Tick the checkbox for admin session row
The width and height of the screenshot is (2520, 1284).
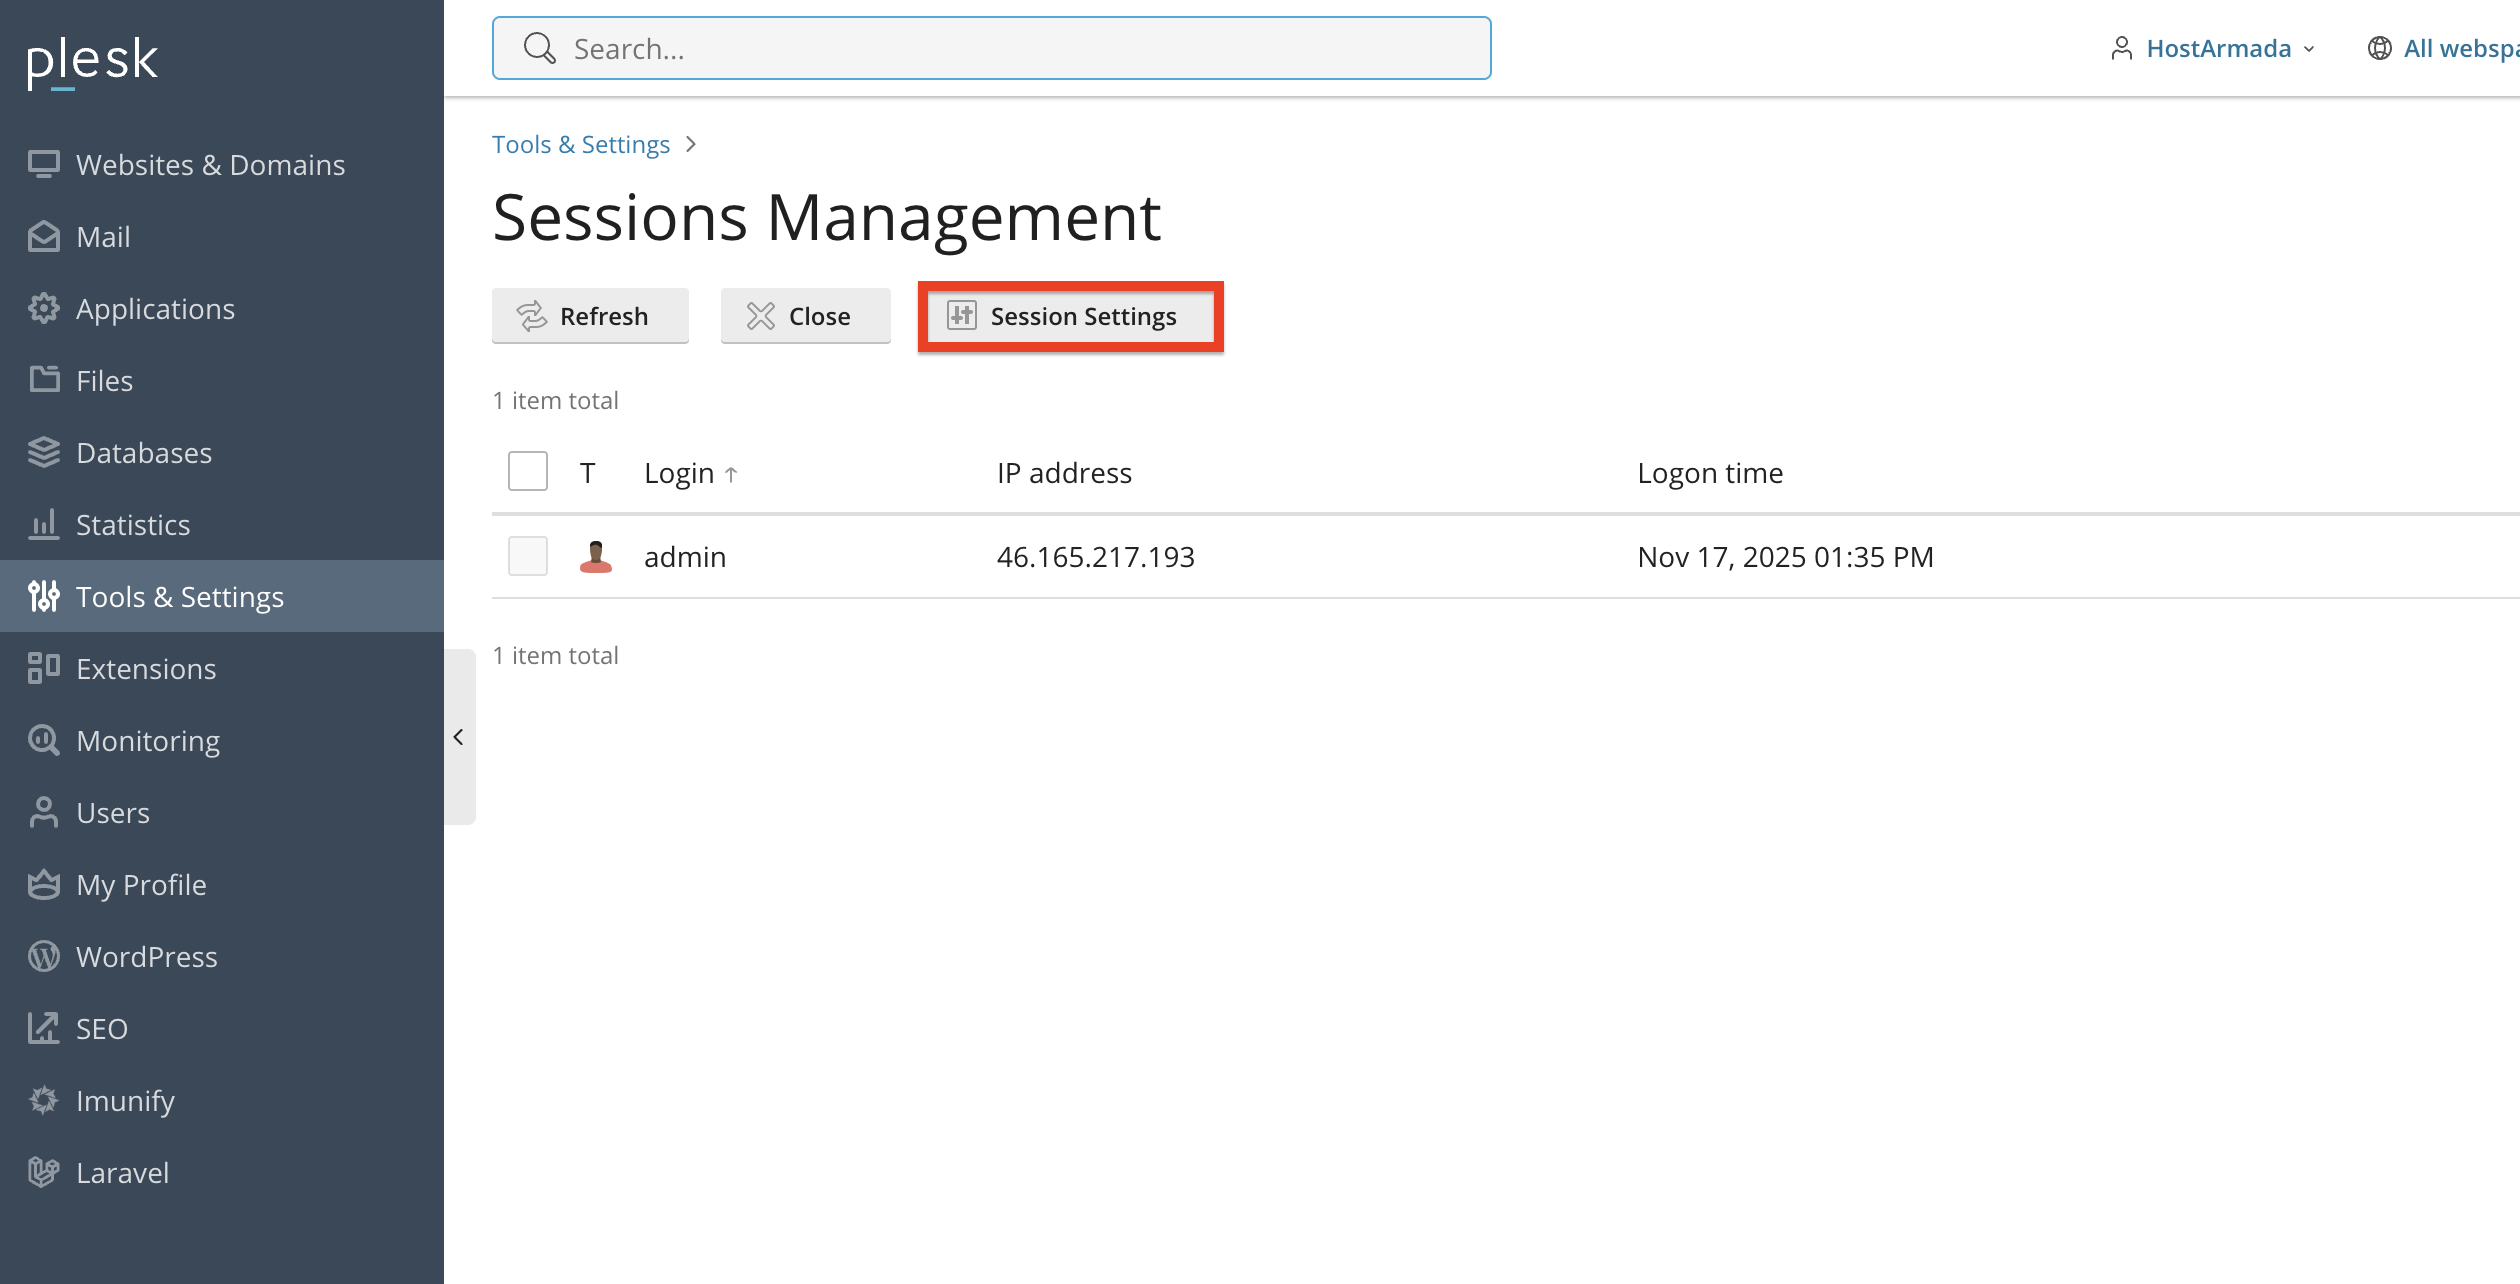pos(528,556)
